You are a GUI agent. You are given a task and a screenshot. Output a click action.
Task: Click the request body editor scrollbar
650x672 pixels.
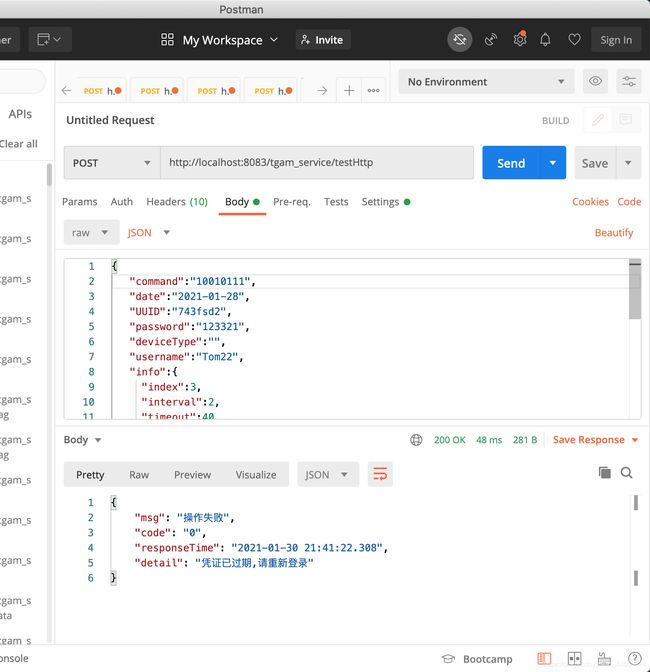coord(635,289)
